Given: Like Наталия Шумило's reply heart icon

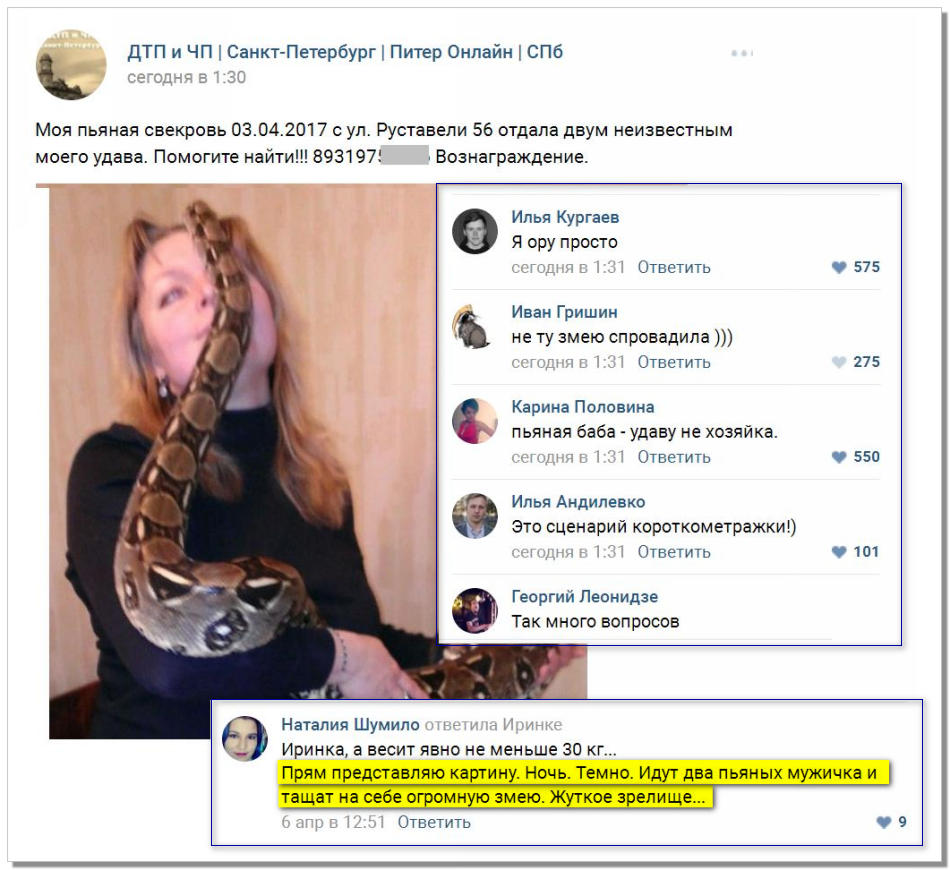Looking at the screenshot, I should coord(884,822).
